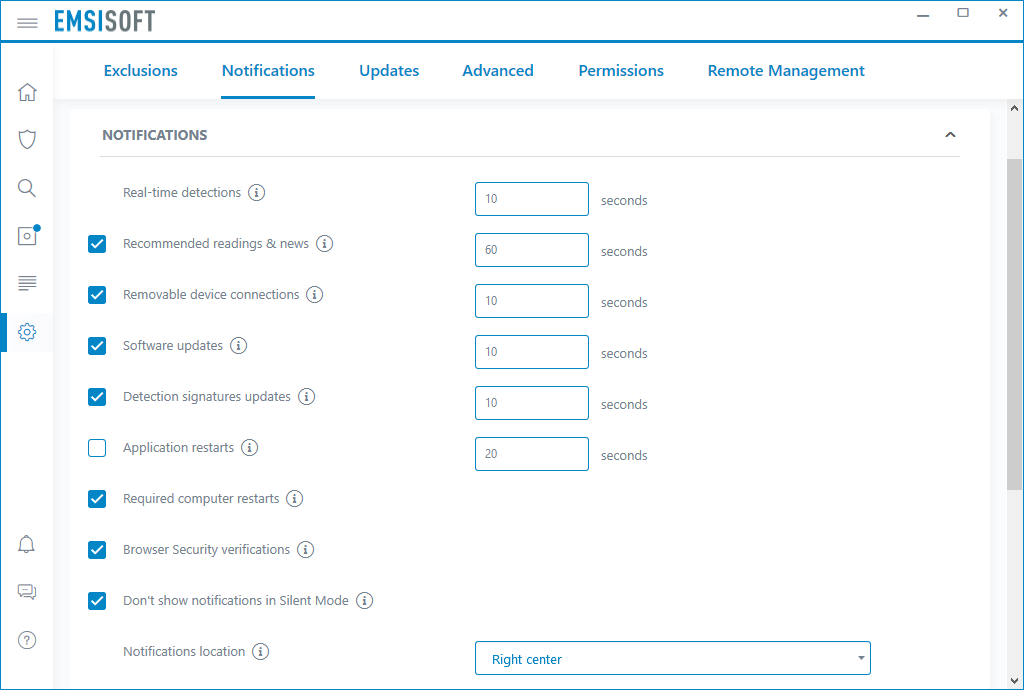Open the Advanced settings tab

[x=498, y=71]
